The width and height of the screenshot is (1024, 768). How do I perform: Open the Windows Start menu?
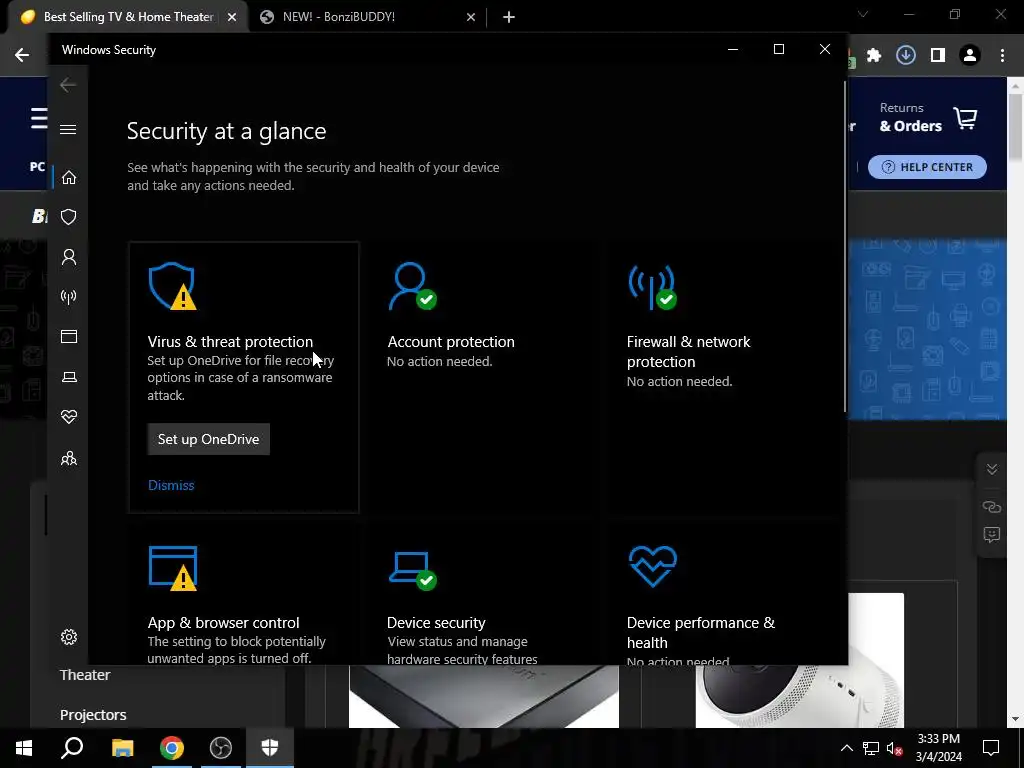(x=24, y=748)
